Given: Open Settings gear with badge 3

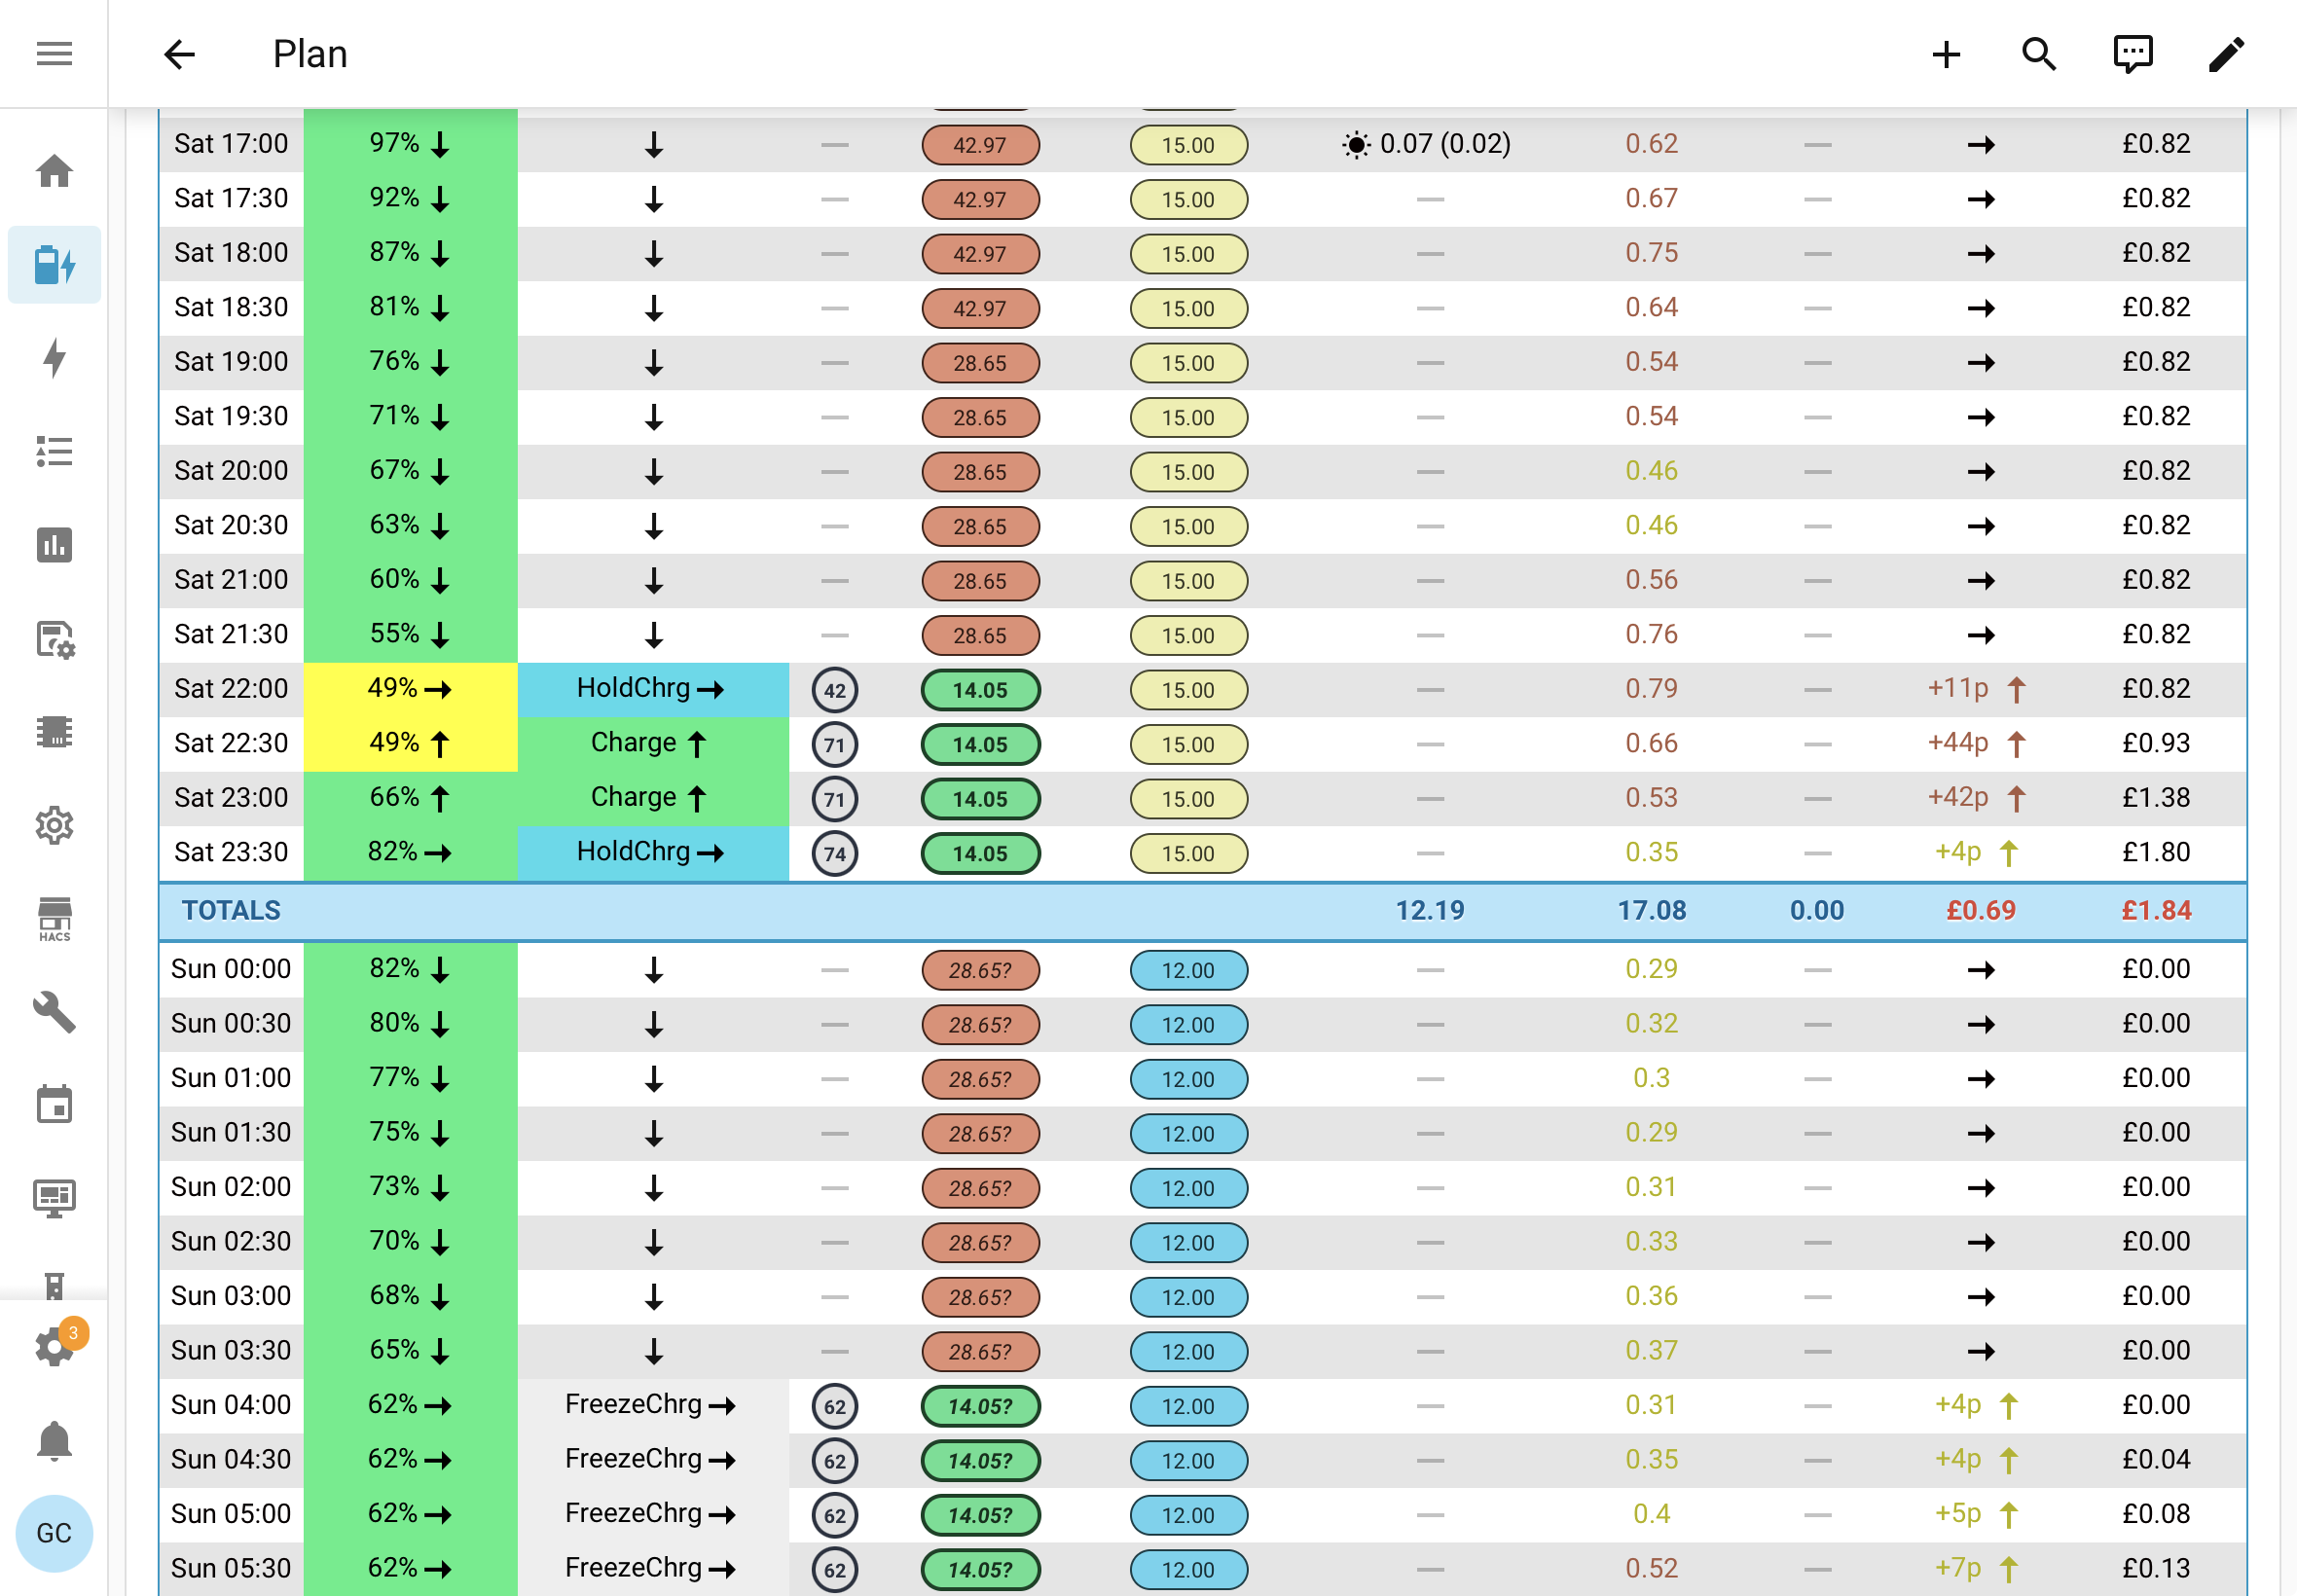Looking at the screenshot, I should click(54, 1346).
